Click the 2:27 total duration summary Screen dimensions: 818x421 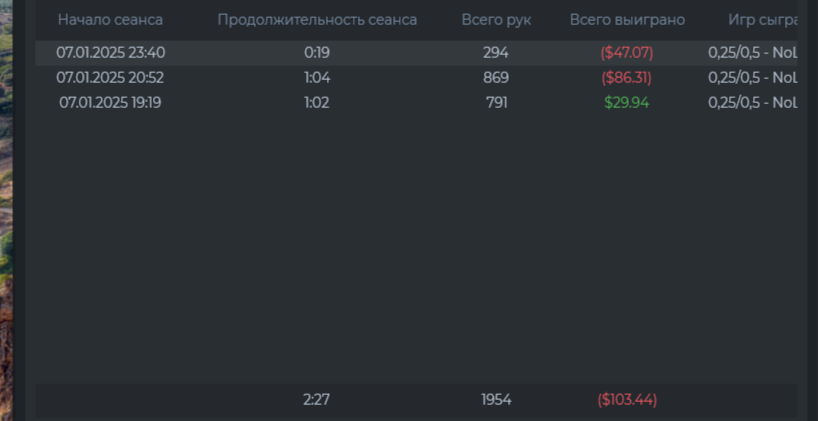(x=316, y=400)
